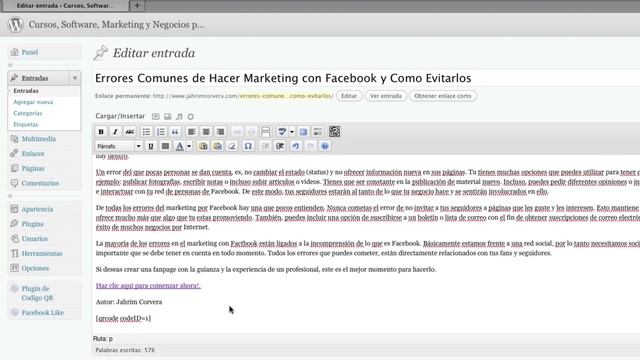Paste from Word icon

218,146
